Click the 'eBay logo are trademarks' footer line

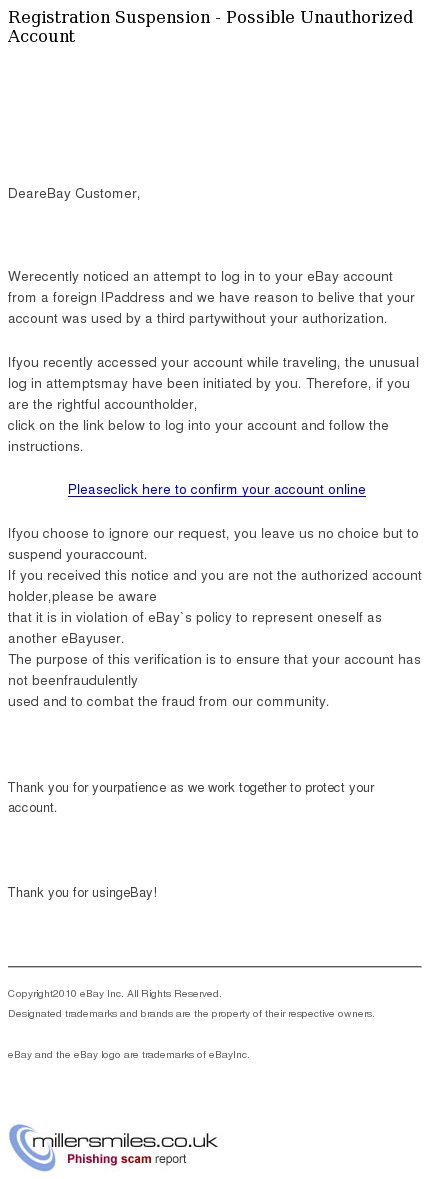tap(129, 1054)
